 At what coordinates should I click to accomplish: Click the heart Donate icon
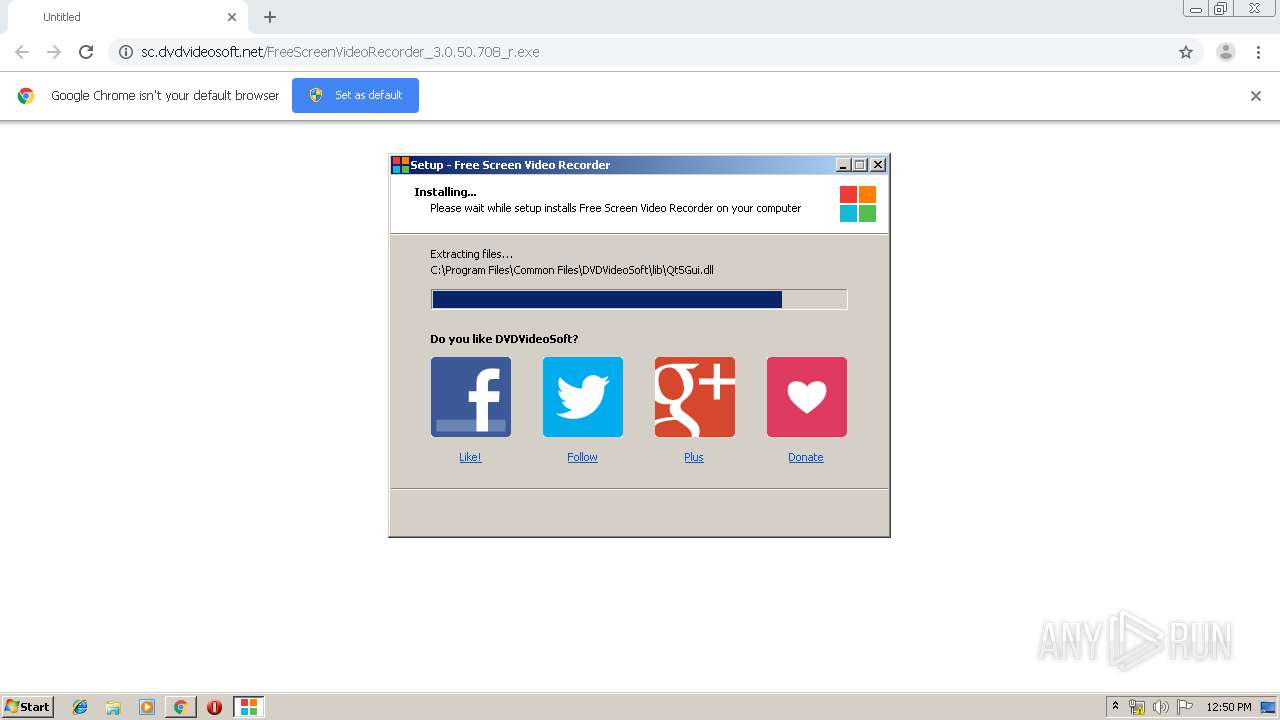807,397
